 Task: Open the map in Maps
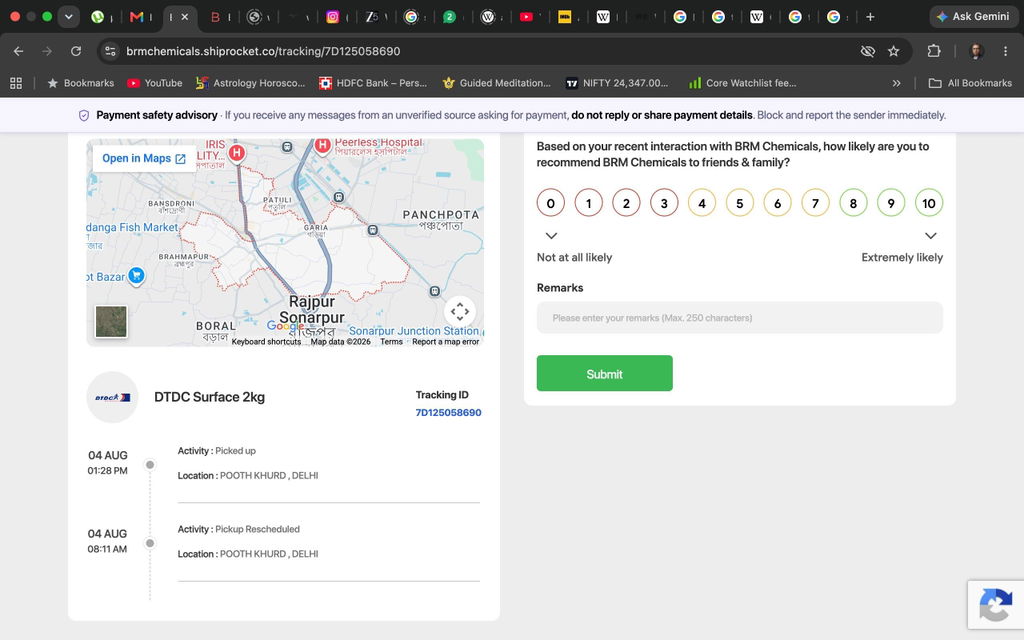click(x=144, y=159)
